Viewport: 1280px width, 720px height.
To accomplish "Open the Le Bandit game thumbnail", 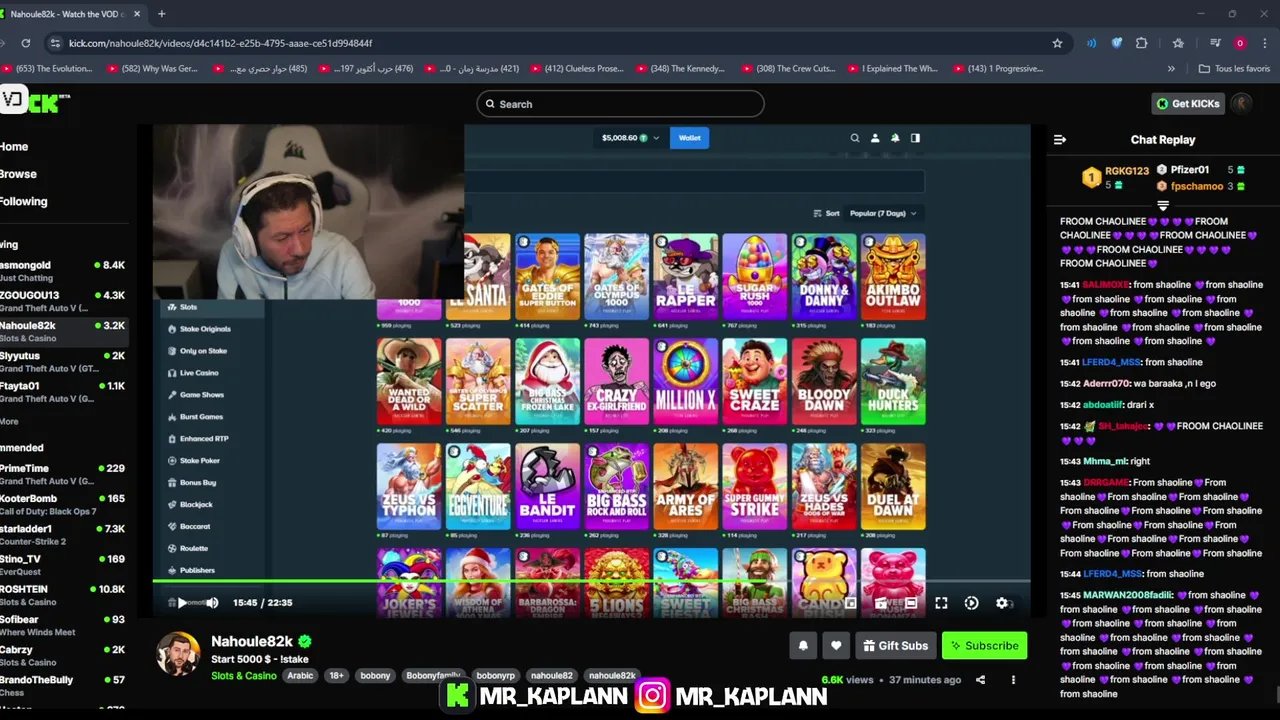I will 548,485.
